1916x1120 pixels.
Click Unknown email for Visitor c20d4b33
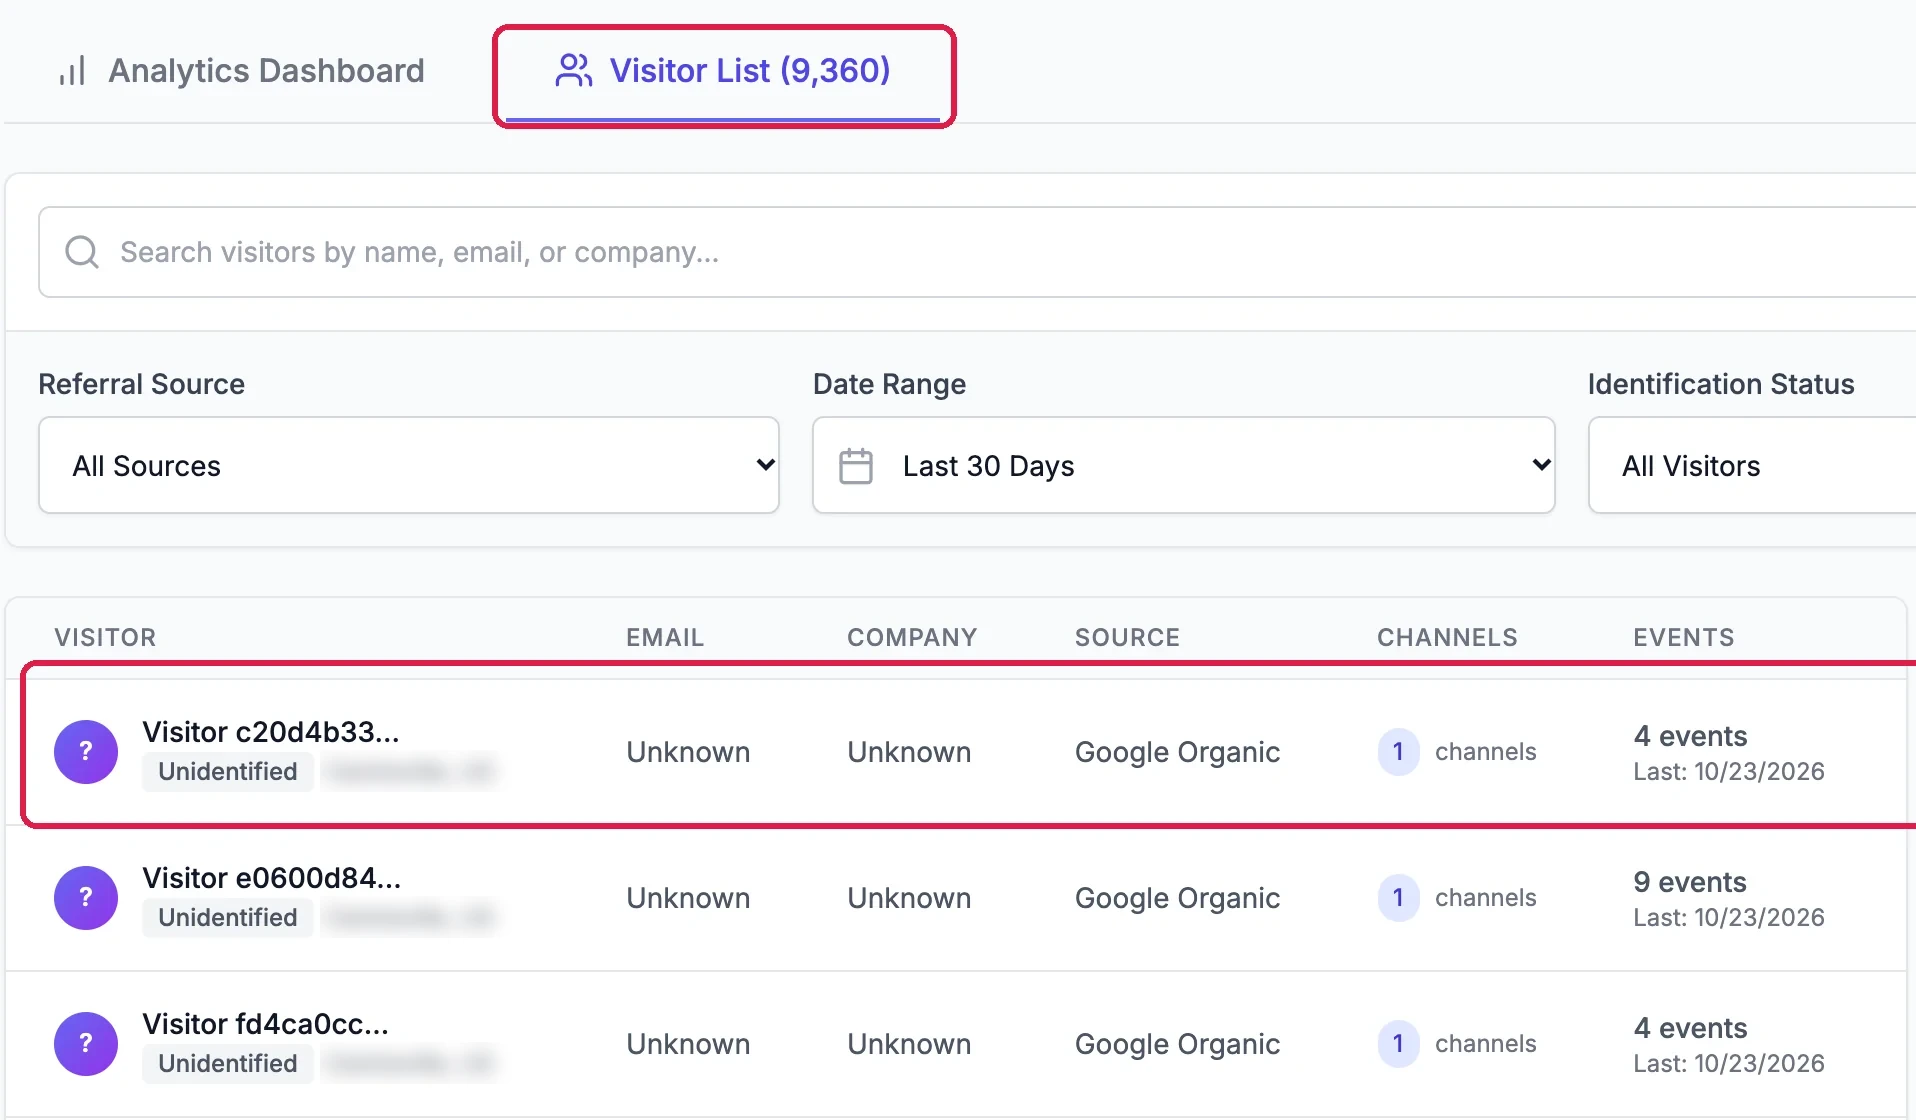click(688, 752)
